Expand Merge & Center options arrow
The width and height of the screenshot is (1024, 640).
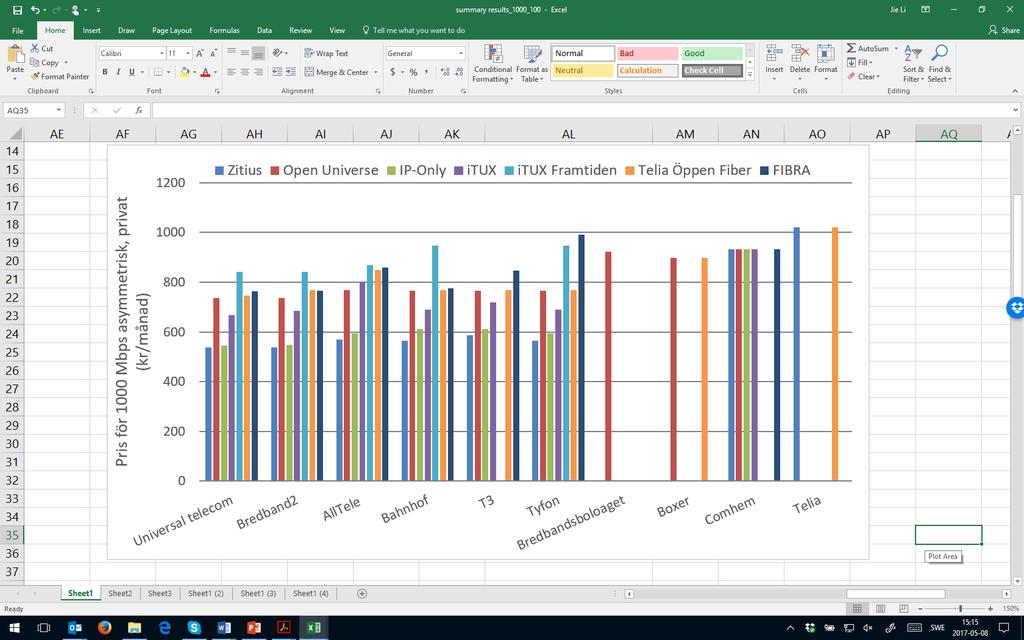[376, 72]
